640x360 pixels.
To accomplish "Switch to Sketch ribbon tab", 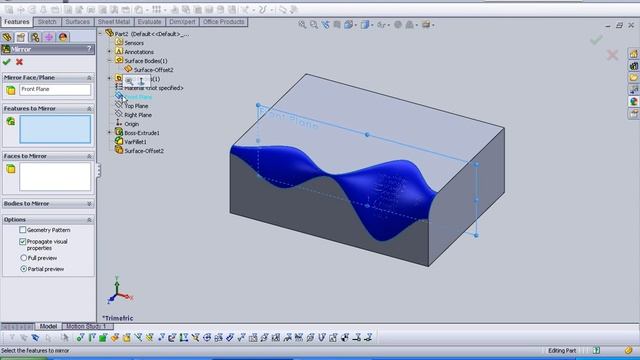I will coord(47,22).
